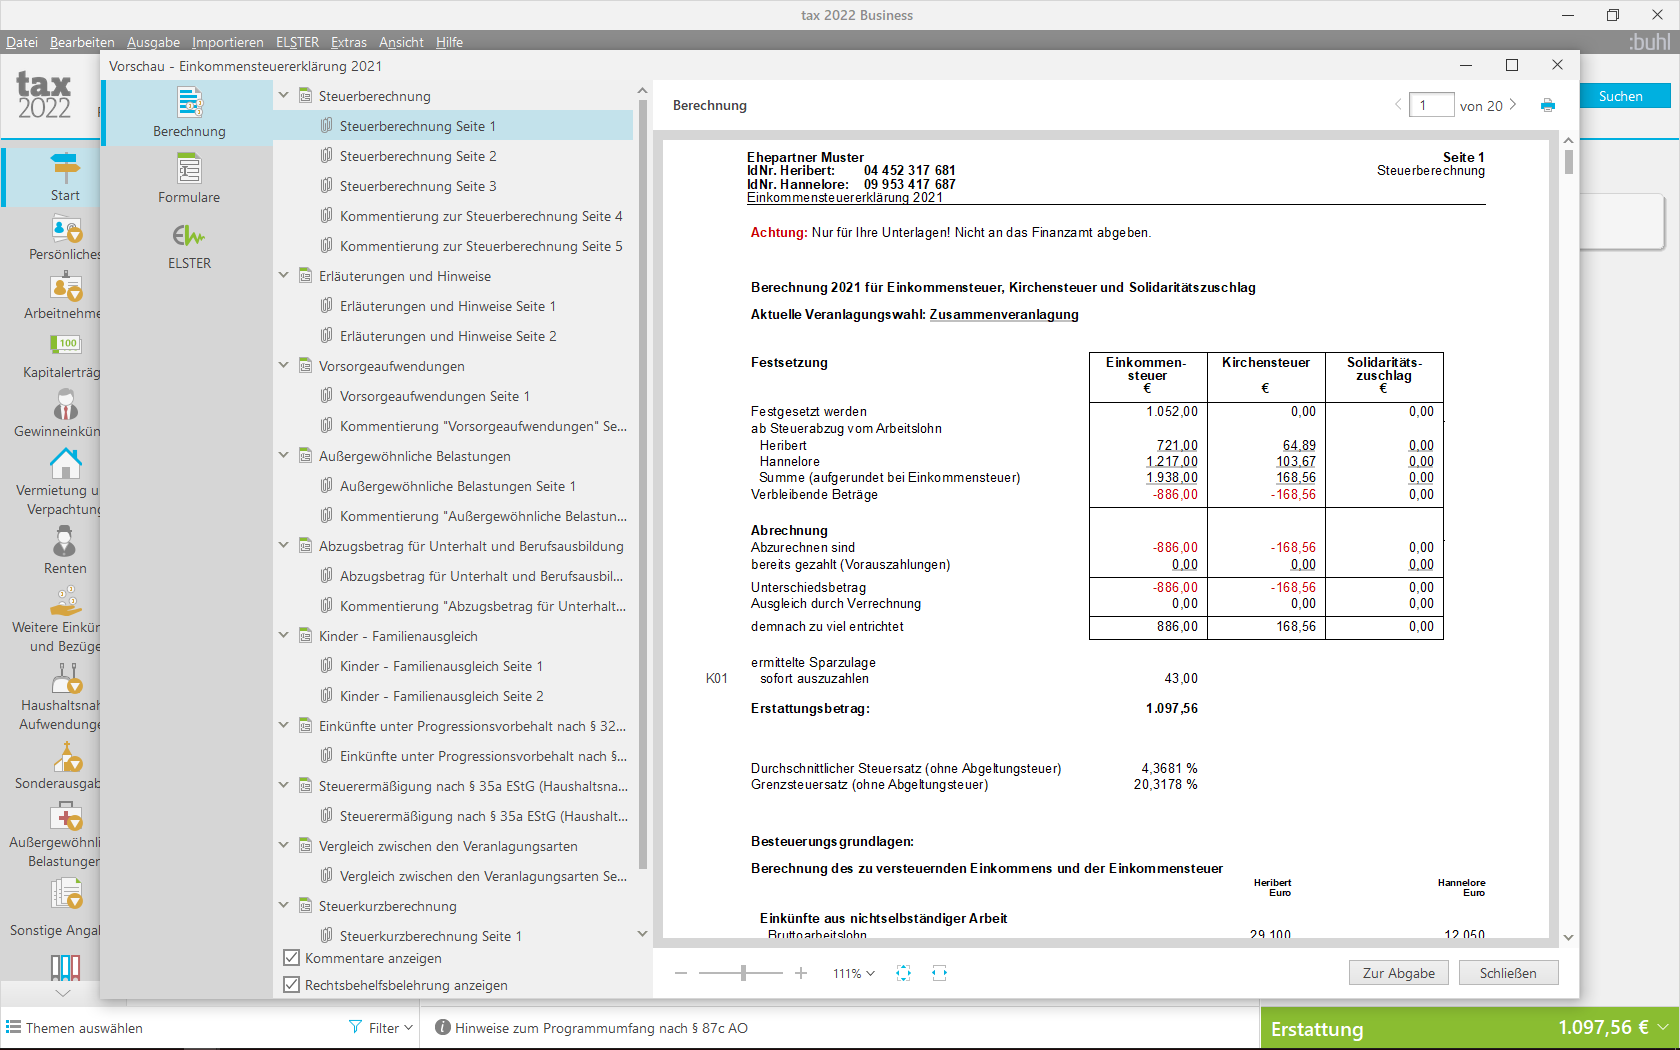Open the ELSTER menu

point(297,42)
